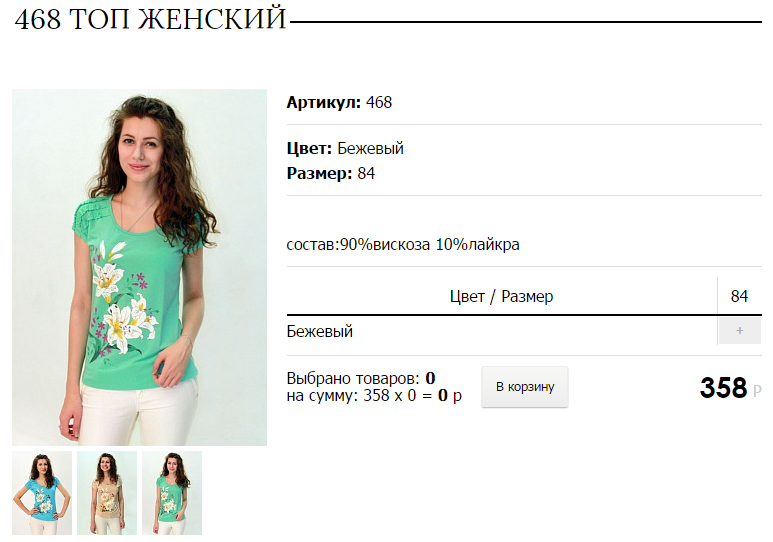The image size is (773, 542).
Task: Open the blue top thumbnail
Action: (42, 493)
